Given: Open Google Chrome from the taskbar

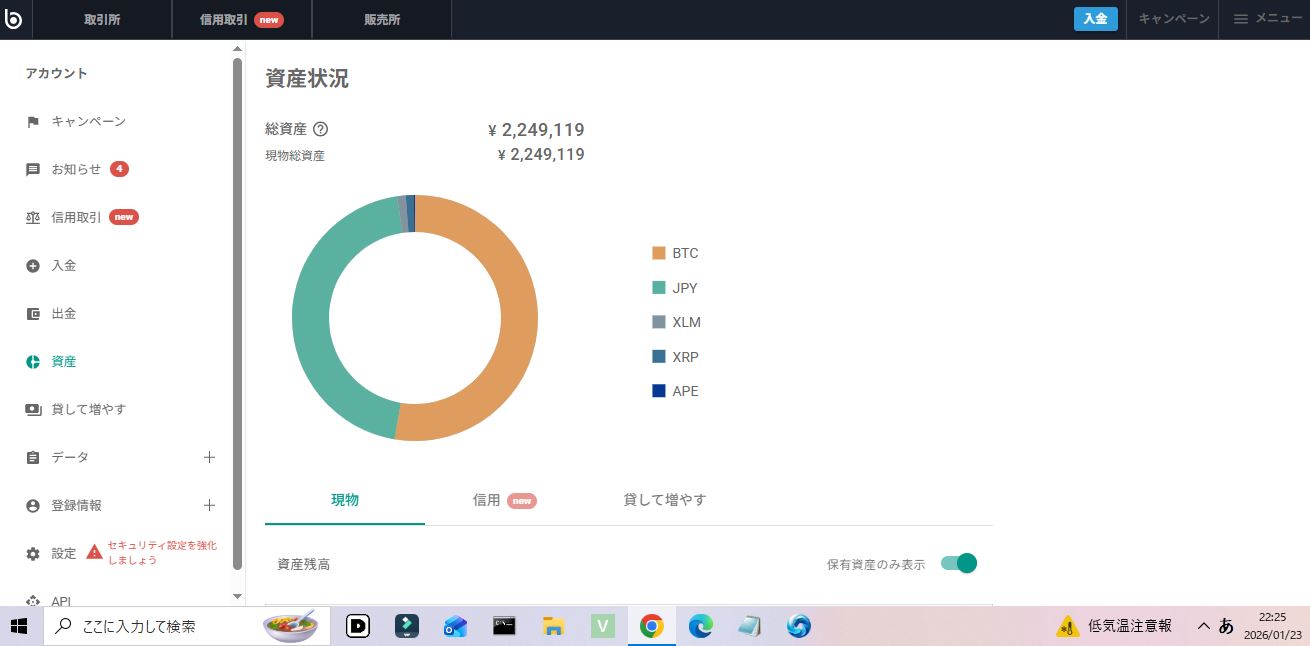Looking at the screenshot, I should (x=651, y=626).
